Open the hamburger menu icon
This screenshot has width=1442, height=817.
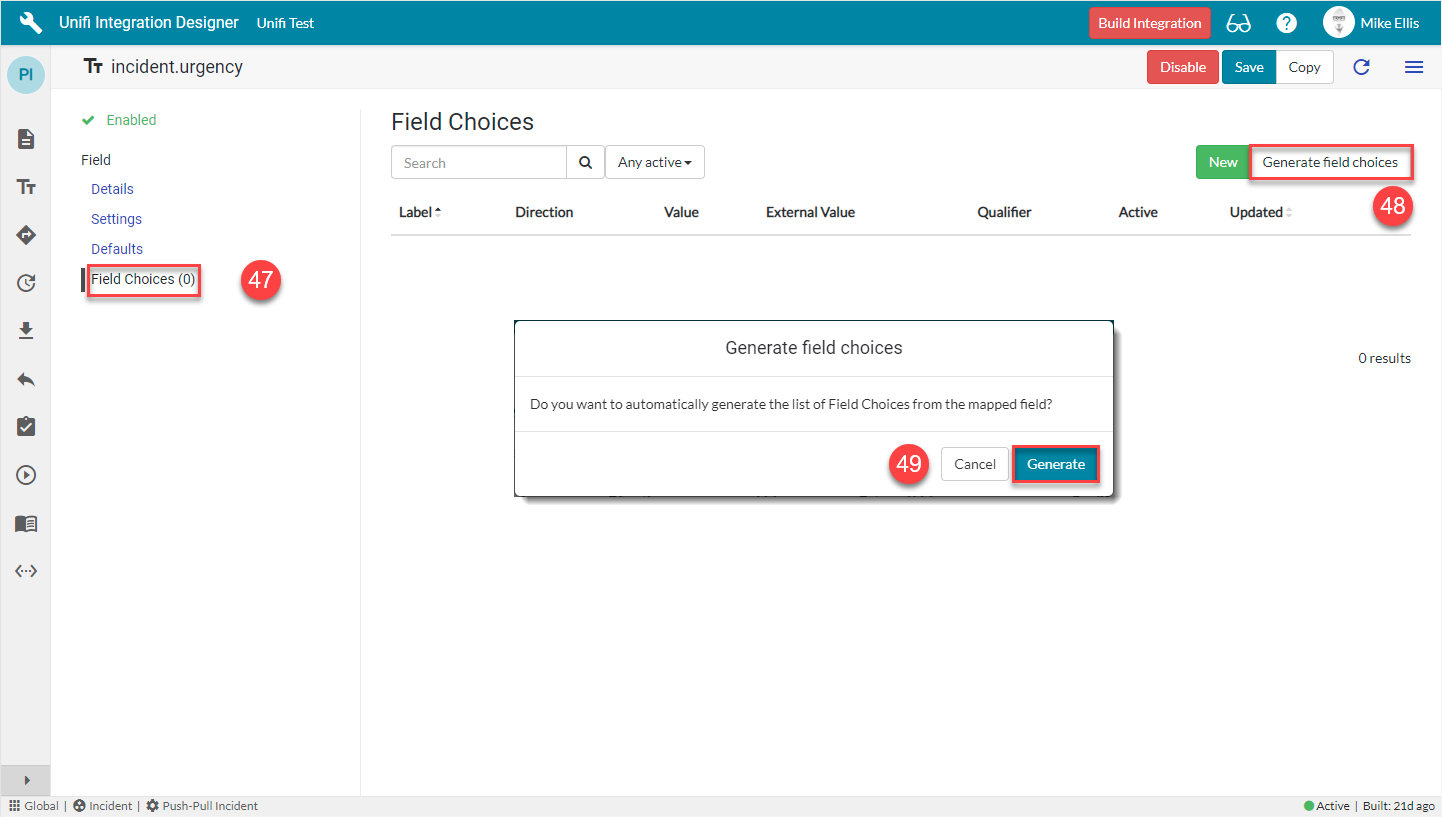coord(1413,67)
